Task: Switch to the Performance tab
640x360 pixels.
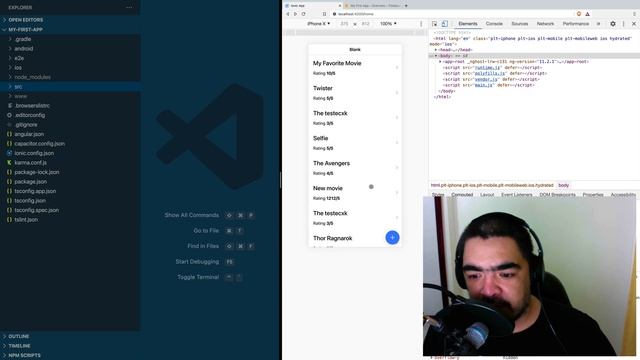Action: pos(576,24)
